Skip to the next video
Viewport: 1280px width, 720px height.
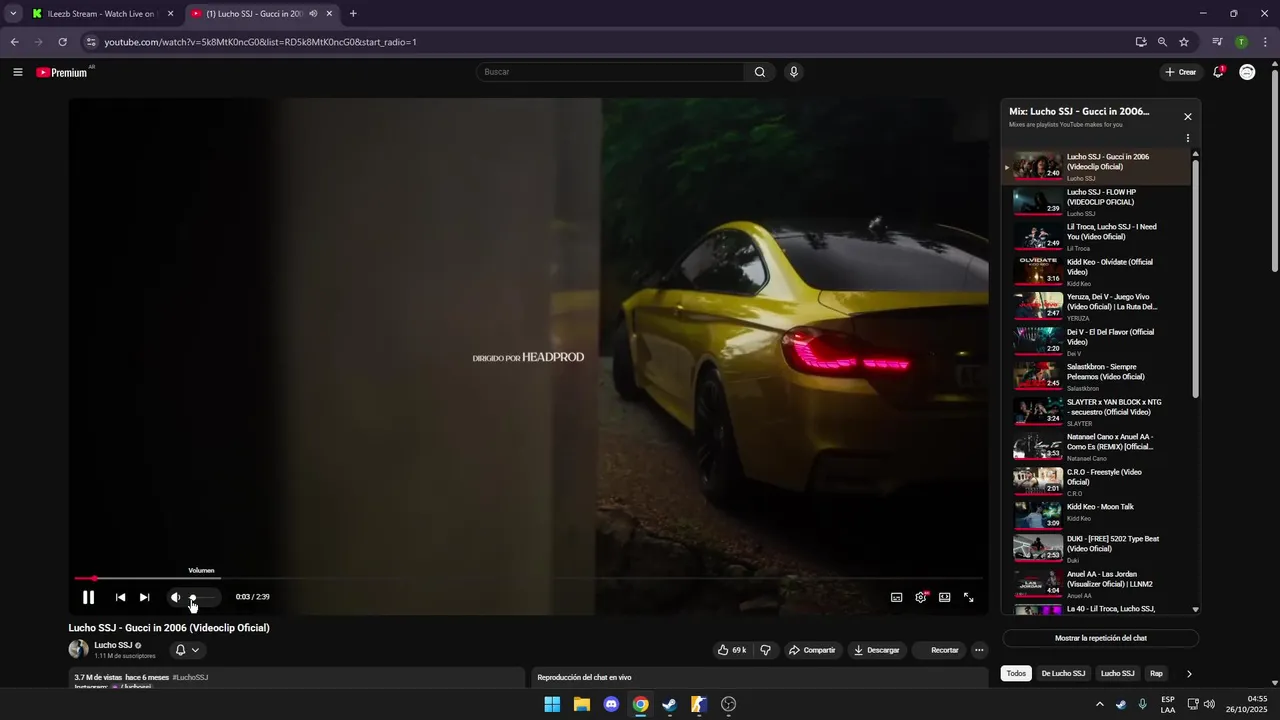pos(144,597)
